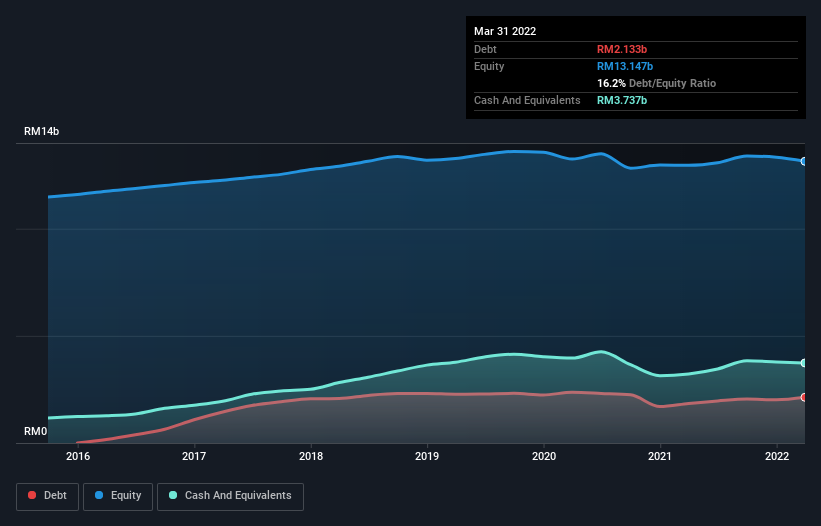The image size is (821, 526).
Task: Click Cash And Equivalents label in tooltip
Action: click(527, 100)
